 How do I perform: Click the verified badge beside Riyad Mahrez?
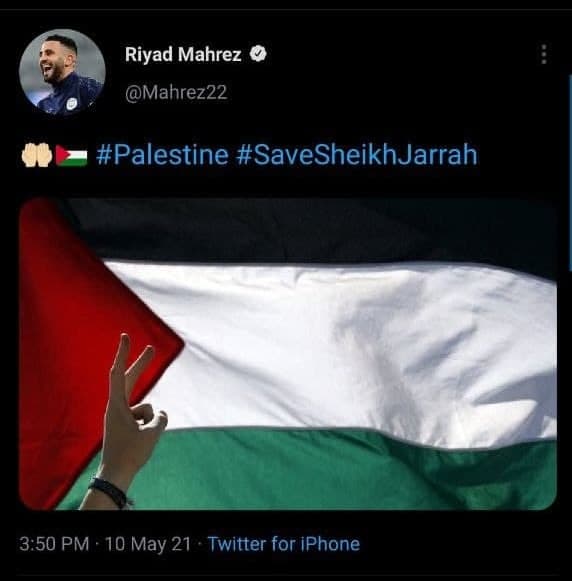(258, 54)
